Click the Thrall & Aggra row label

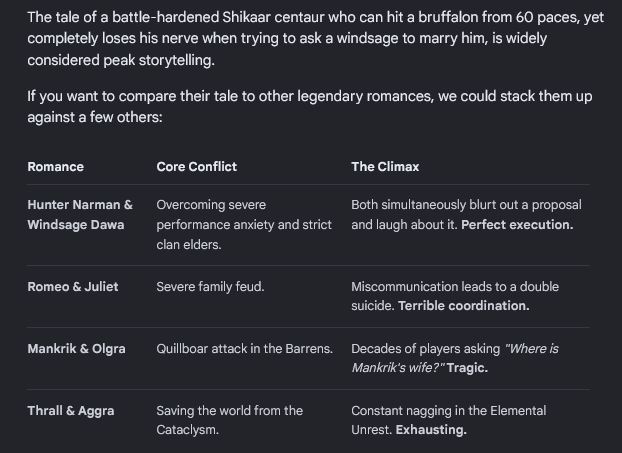(x=71, y=411)
